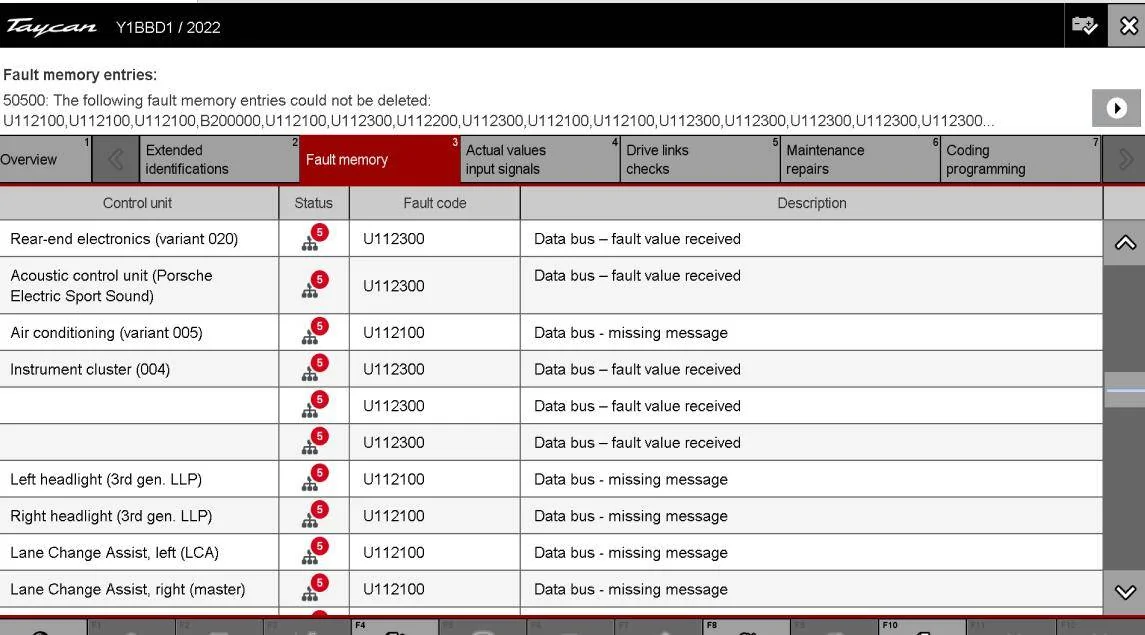Viewport: 1145px width, 635px height.
Task: Select the Lane Change Assist, right (master) entry
Action: 128,589
